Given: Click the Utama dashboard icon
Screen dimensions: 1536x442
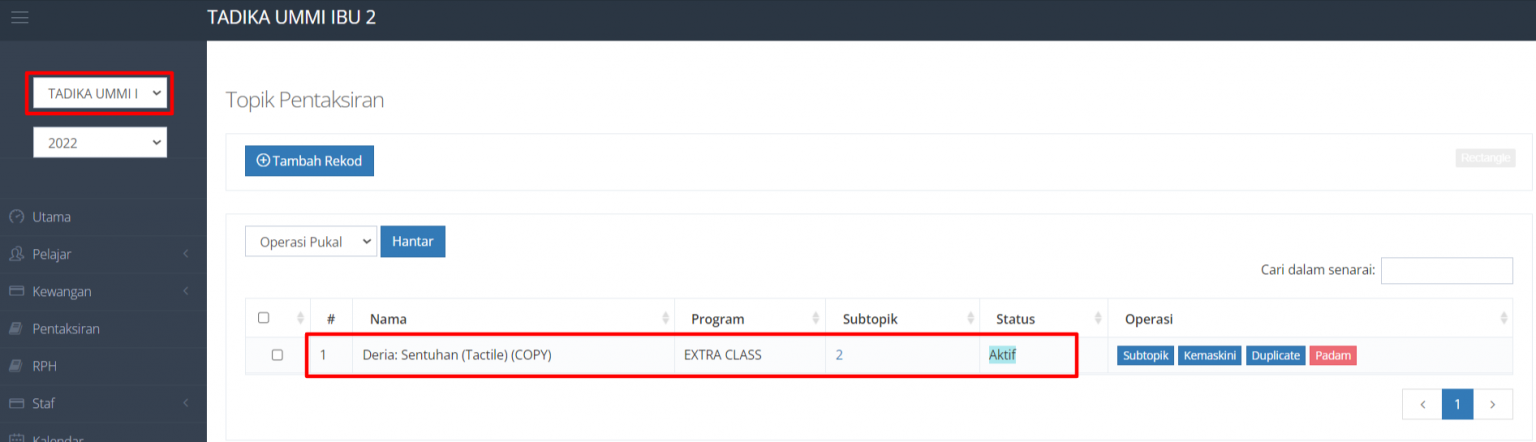Looking at the screenshot, I should (x=16, y=217).
